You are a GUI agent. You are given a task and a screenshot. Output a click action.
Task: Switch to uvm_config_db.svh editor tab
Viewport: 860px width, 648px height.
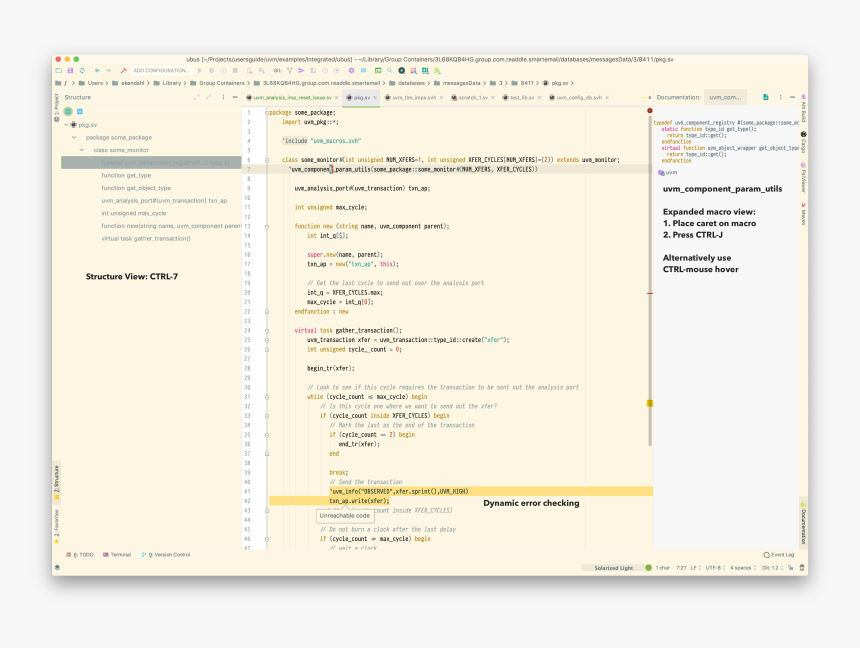pyautogui.click(x=581, y=98)
